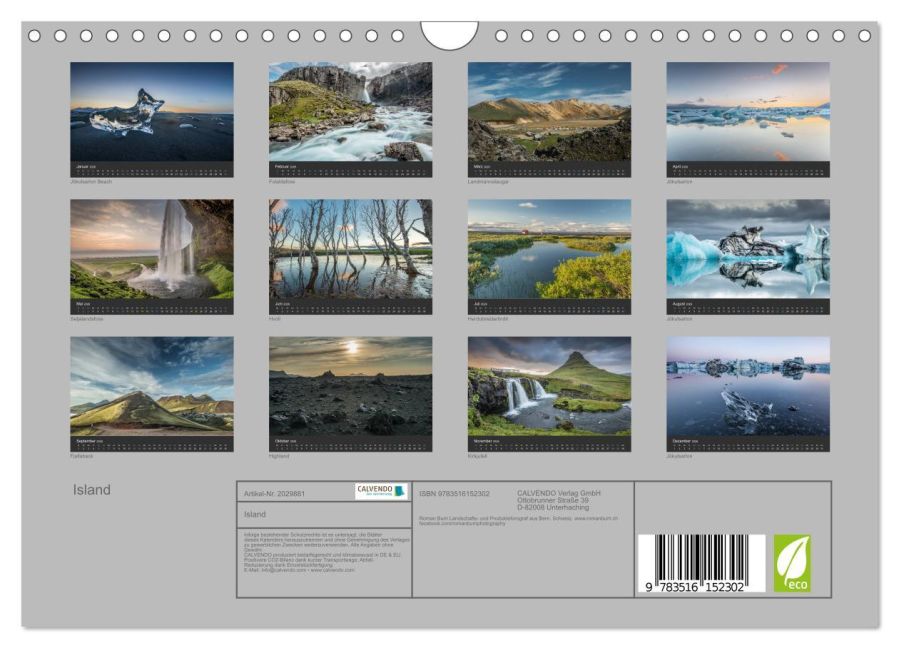Select the June flooded bare trees thumbnail

[351, 249]
